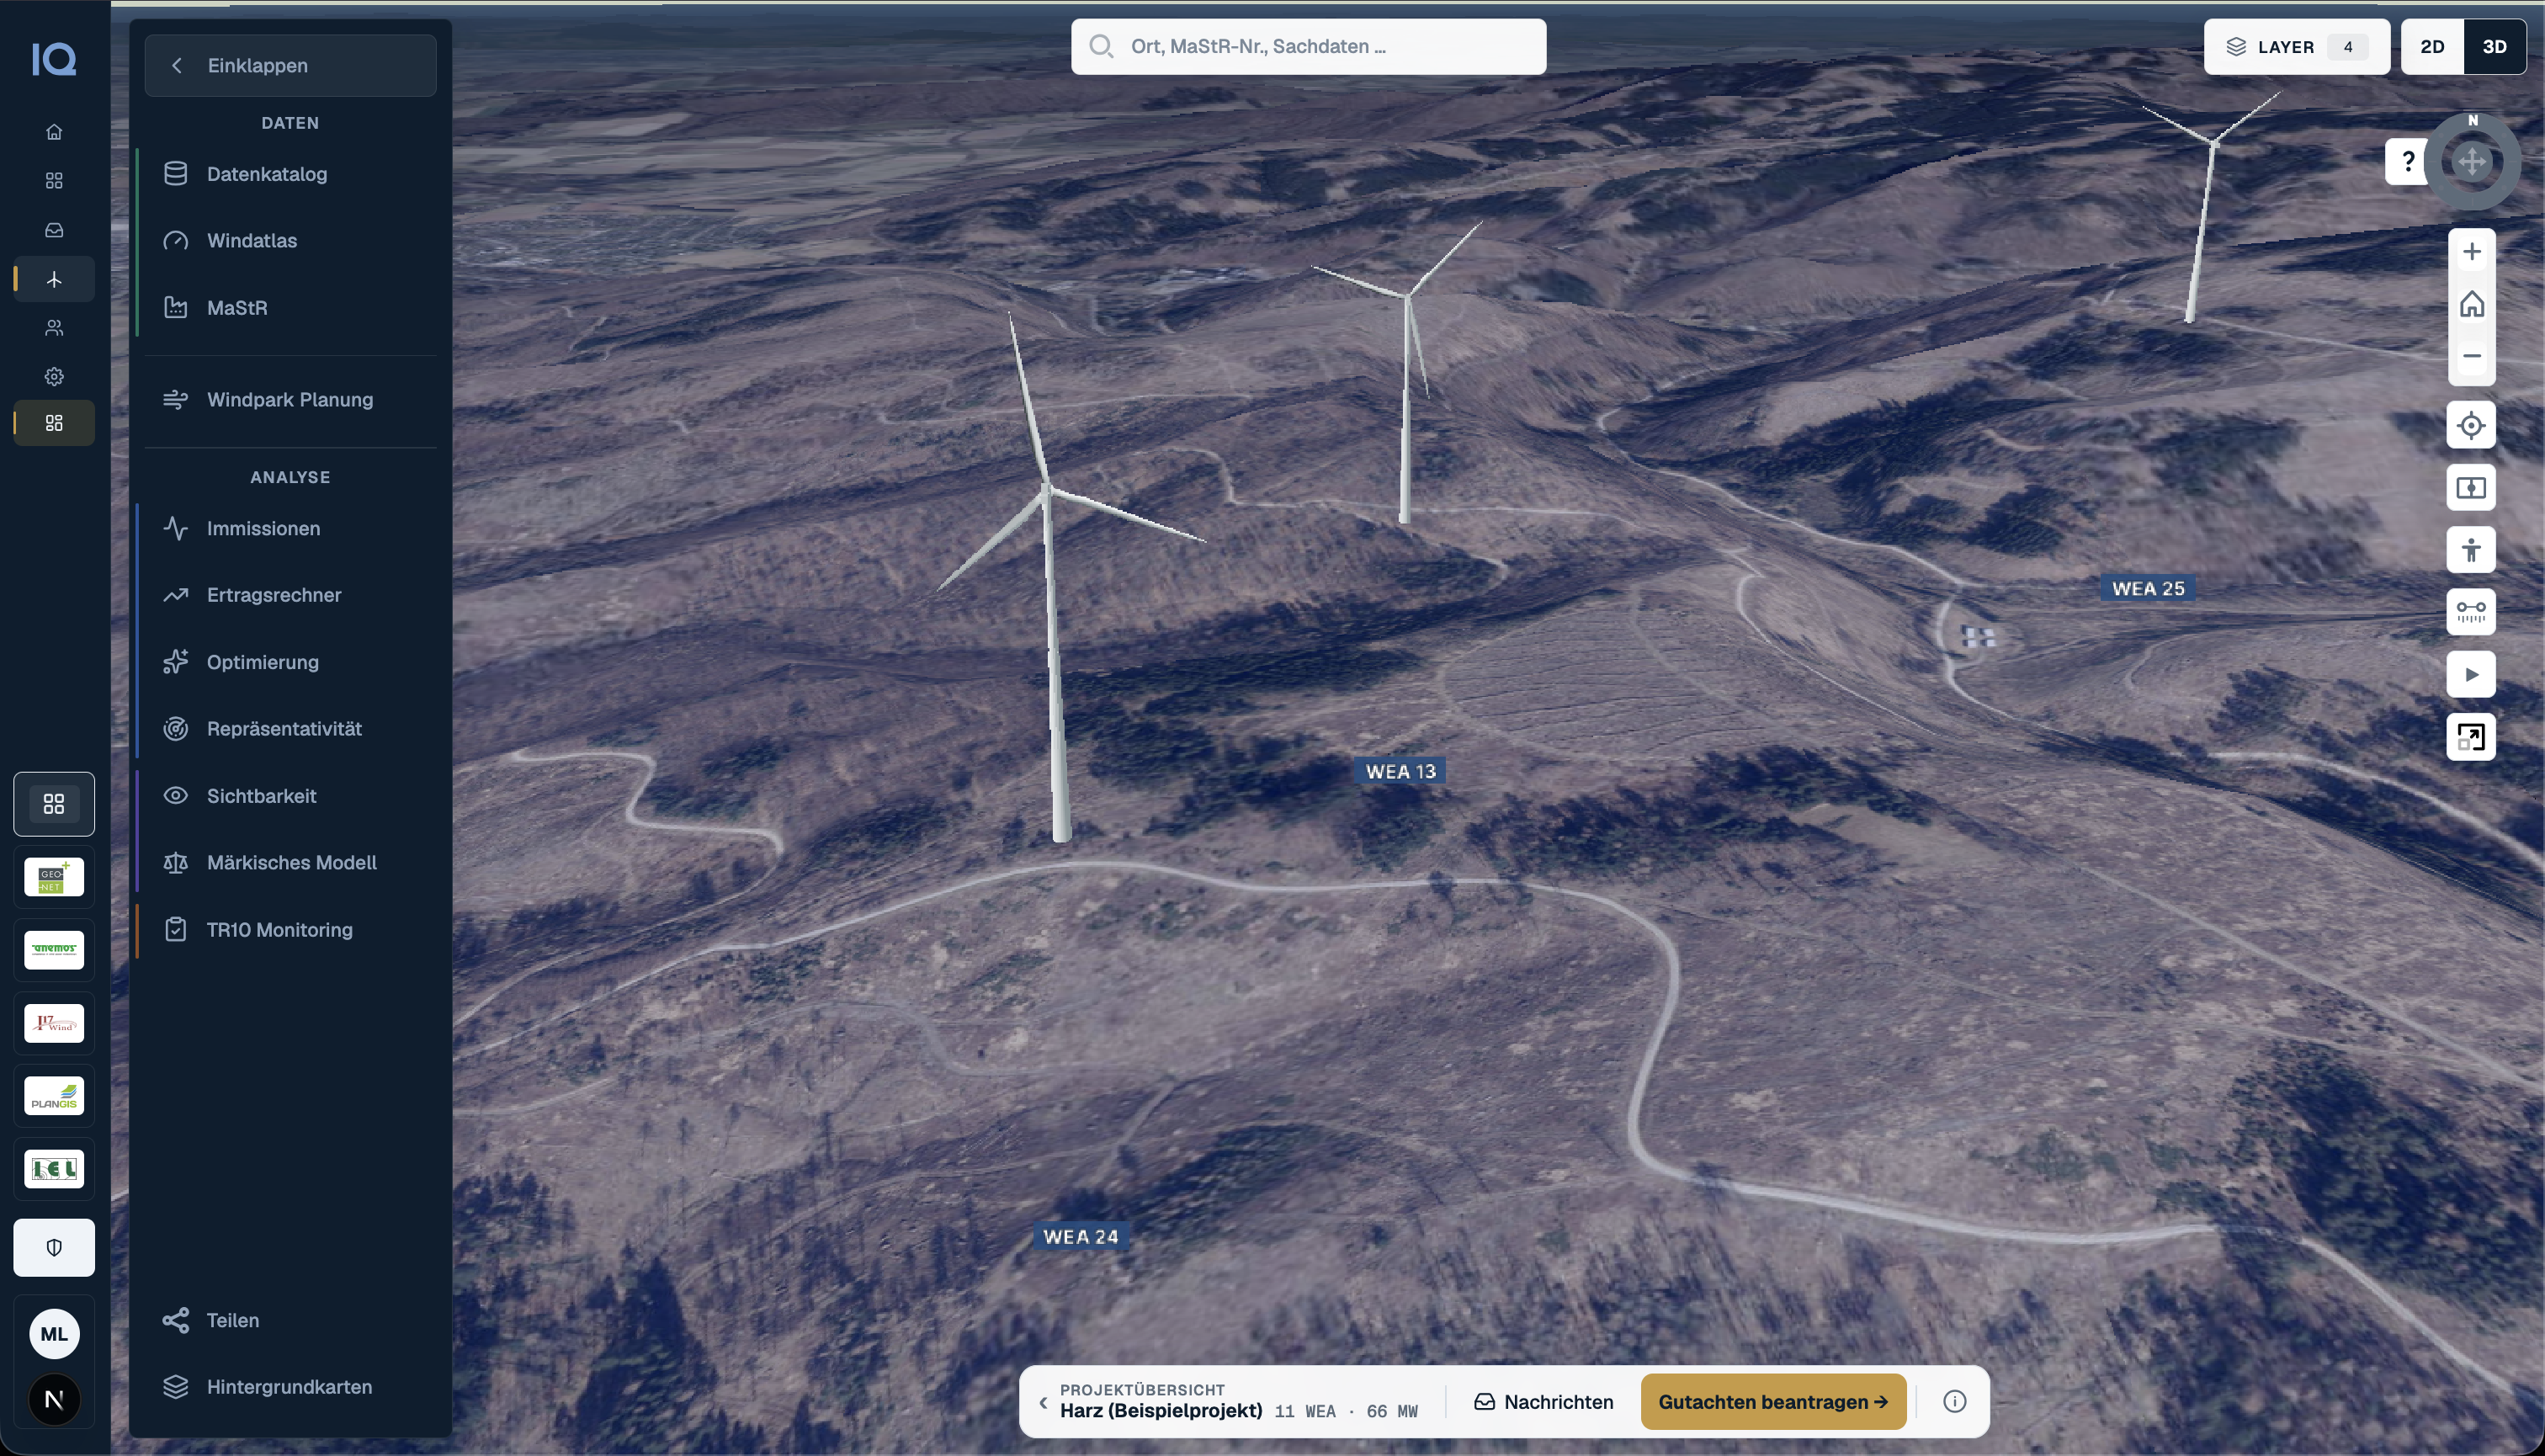The image size is (2545, 1456).
Task: Click the search field for Ort, MaStR-Nr.
Action: pos(1308,47)
